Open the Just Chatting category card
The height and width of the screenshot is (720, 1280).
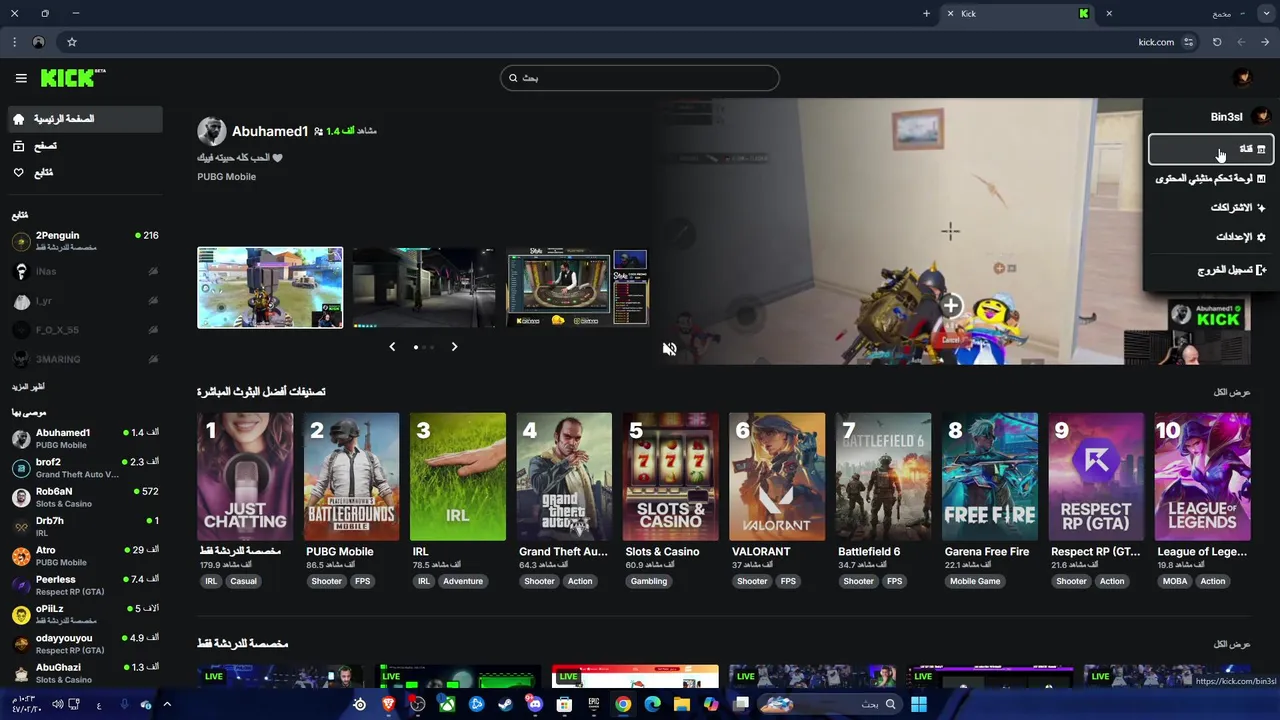click(x=245, y=477)
